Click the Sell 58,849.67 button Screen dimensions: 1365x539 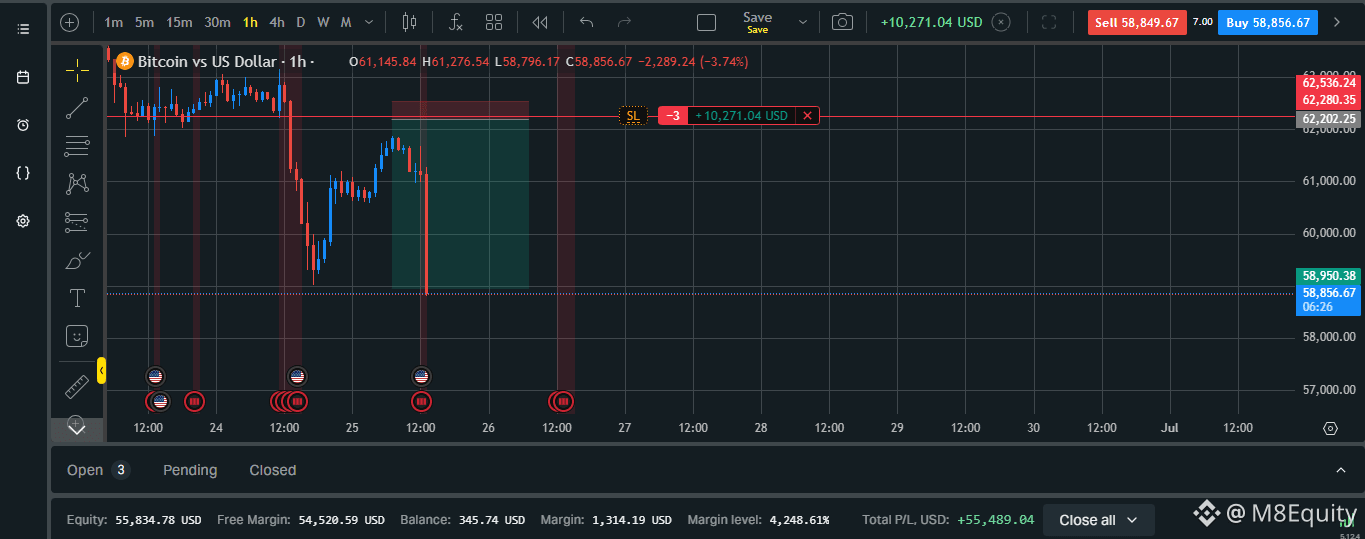coord(1137,22)
